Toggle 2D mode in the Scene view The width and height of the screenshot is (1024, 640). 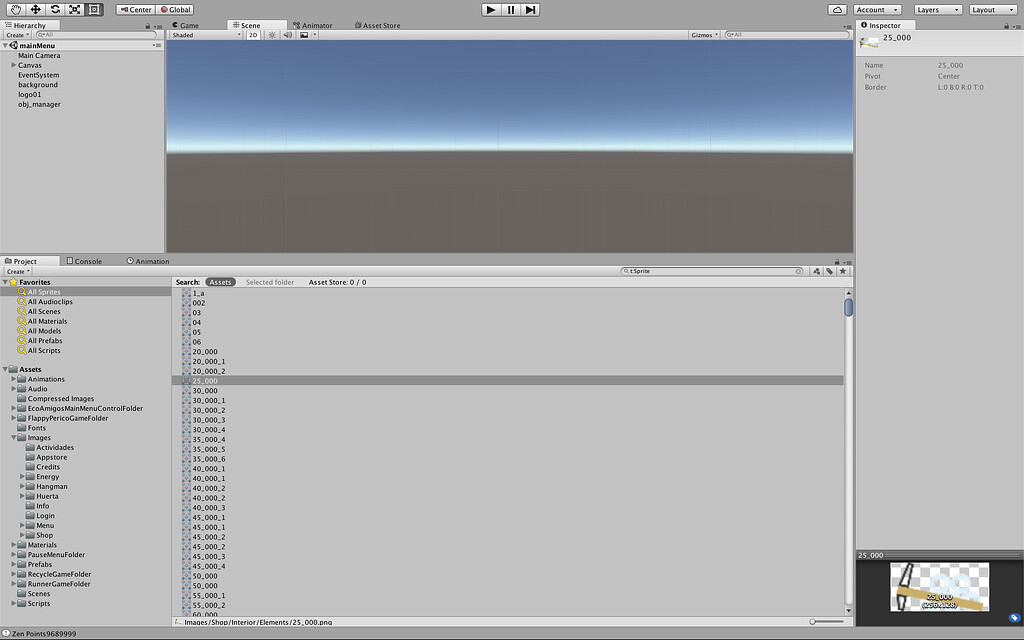(x=252, y=34)
